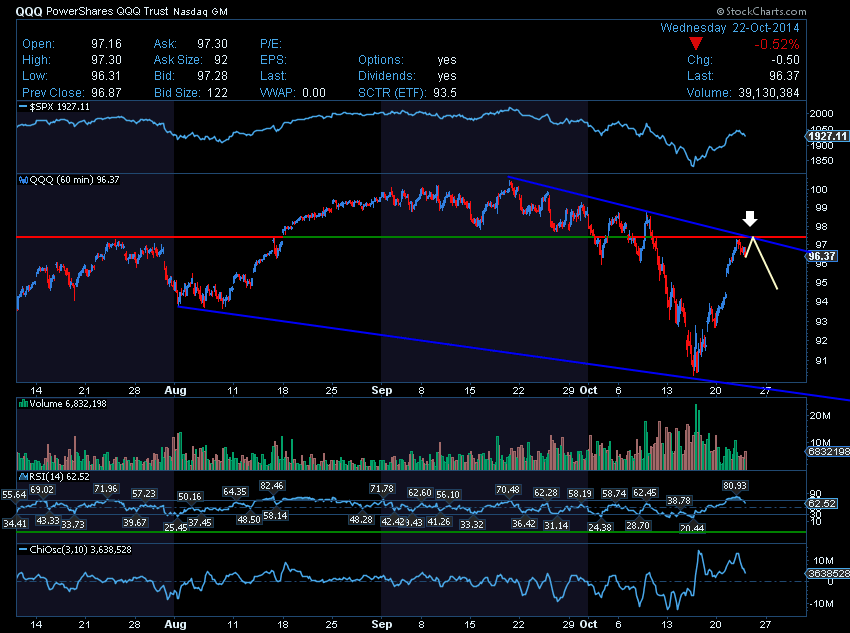Click Aug on bottom ChiOsc date axis

175,624
